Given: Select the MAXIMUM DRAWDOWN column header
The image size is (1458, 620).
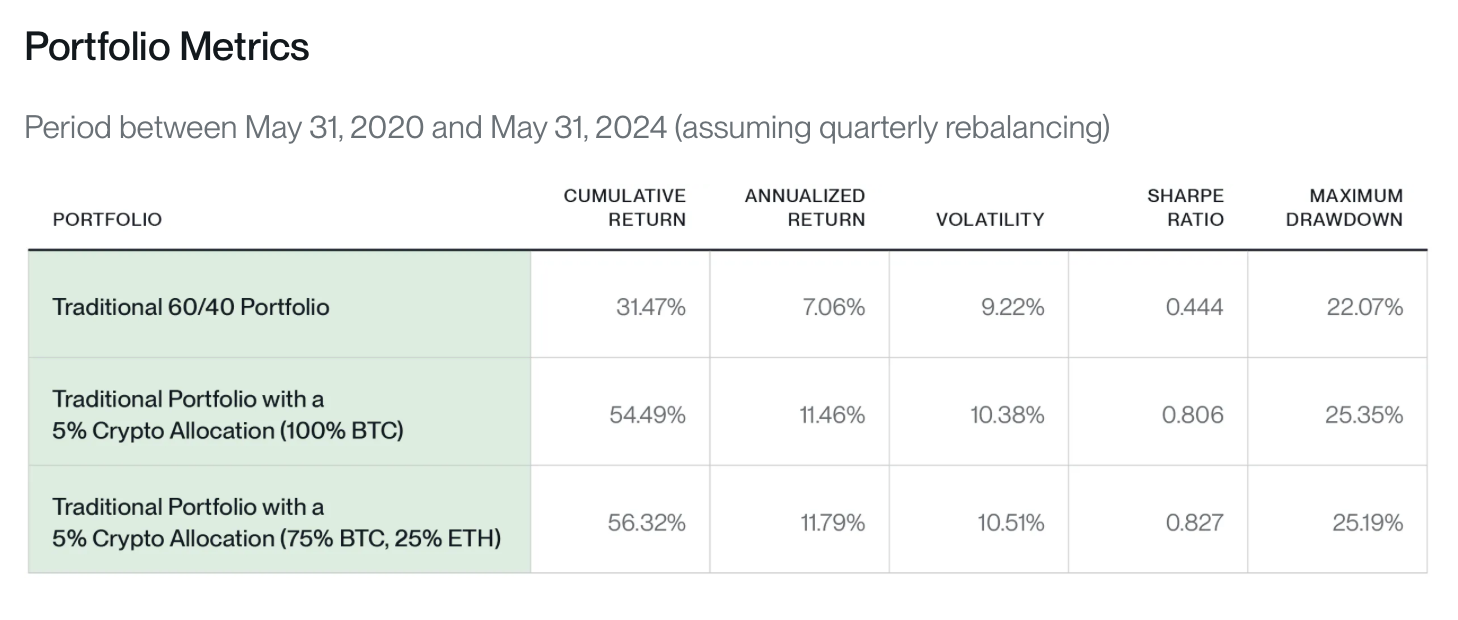Looking at the screenshot, I should pyautogui.click(x=1344, y=207).
